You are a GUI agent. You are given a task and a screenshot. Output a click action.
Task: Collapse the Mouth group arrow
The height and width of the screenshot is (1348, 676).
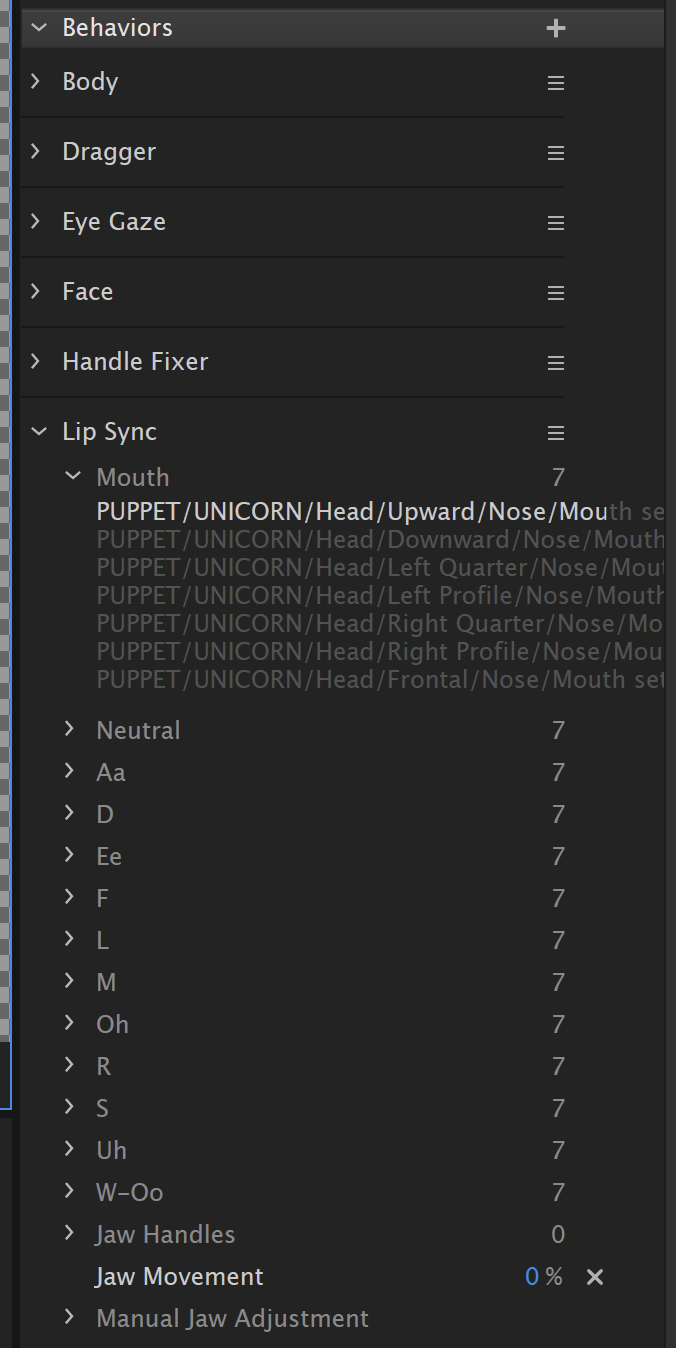72,476
